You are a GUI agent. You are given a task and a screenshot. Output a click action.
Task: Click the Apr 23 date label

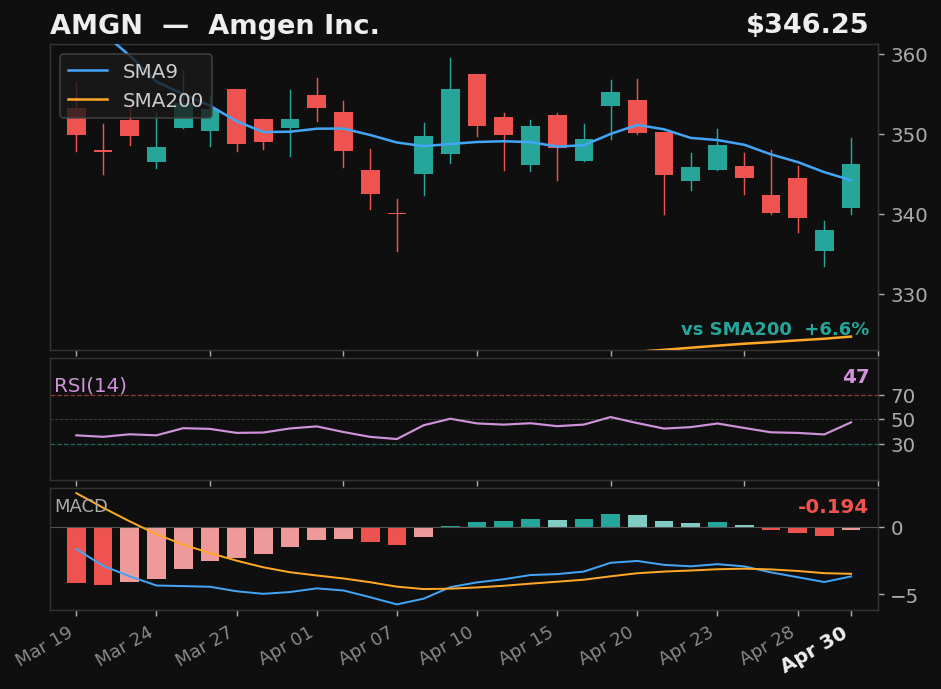pos(688,646)
